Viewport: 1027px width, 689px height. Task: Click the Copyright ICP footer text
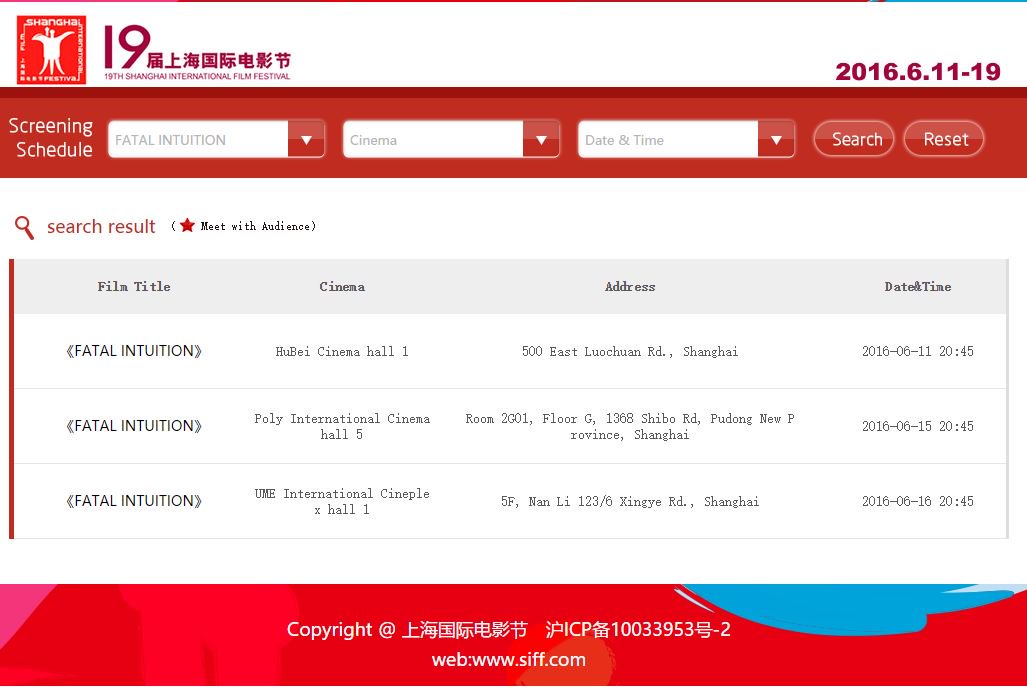(508, 629)
